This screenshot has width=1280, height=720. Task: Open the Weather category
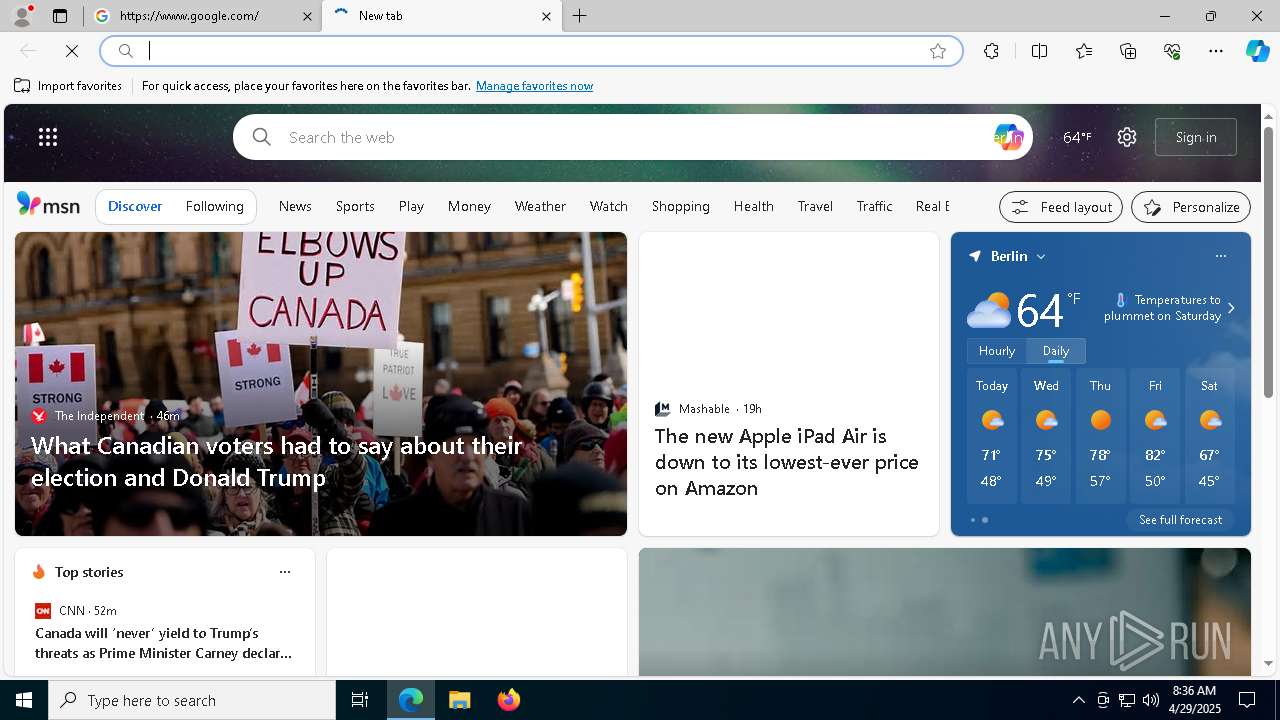[x=540, y=206]
